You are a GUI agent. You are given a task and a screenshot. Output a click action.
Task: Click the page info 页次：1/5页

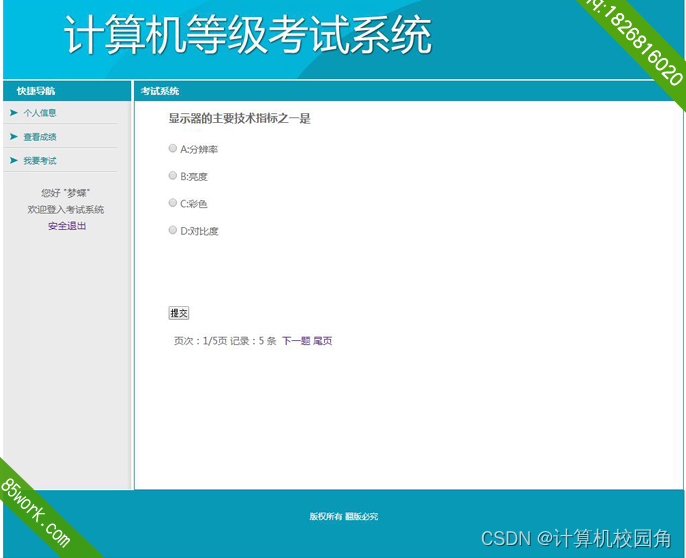[x=200, y=341]
